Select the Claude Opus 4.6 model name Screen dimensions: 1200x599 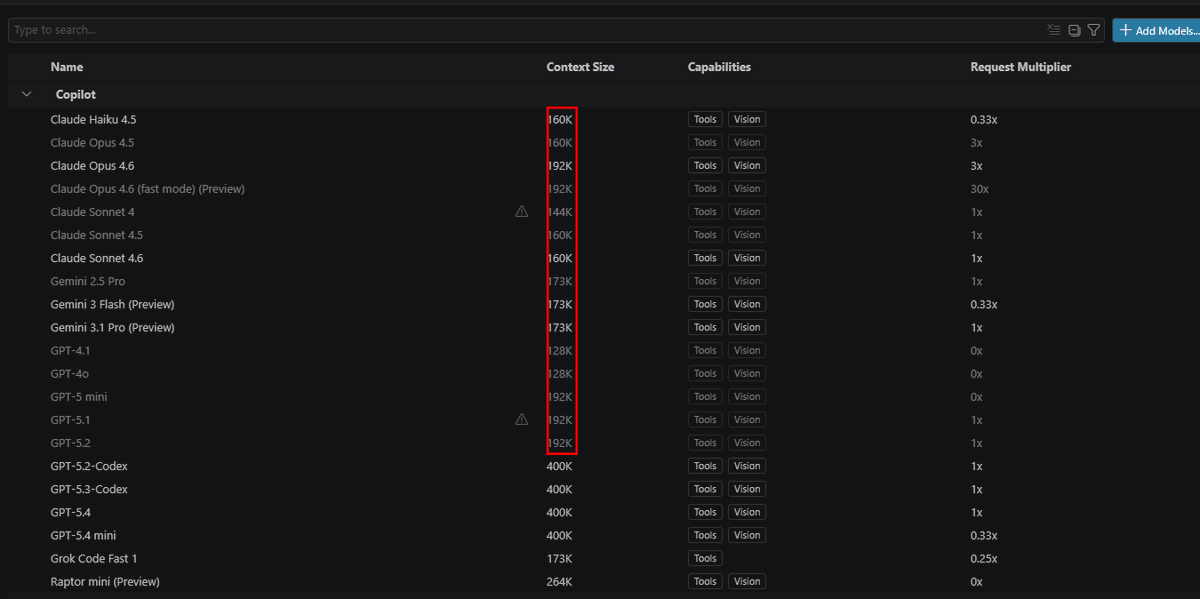point(92,166)
